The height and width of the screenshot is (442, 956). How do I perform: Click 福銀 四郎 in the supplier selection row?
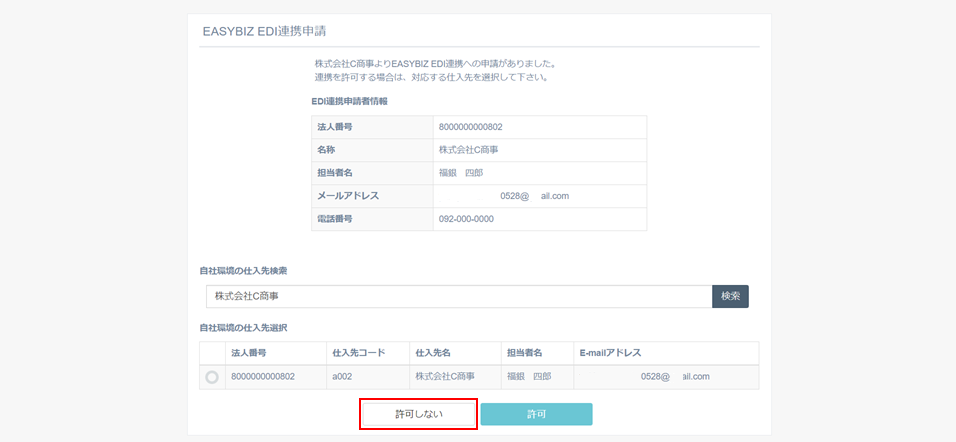[528, 377]
